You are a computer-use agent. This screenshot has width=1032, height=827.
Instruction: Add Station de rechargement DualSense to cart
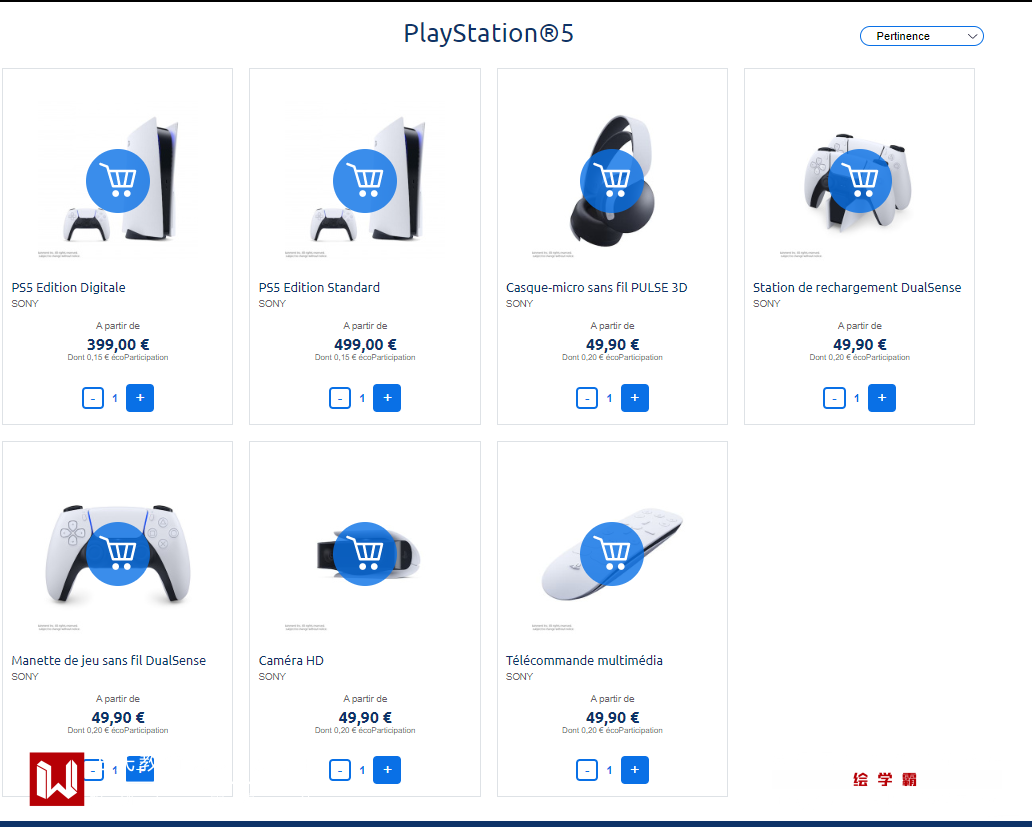(859, 180)
